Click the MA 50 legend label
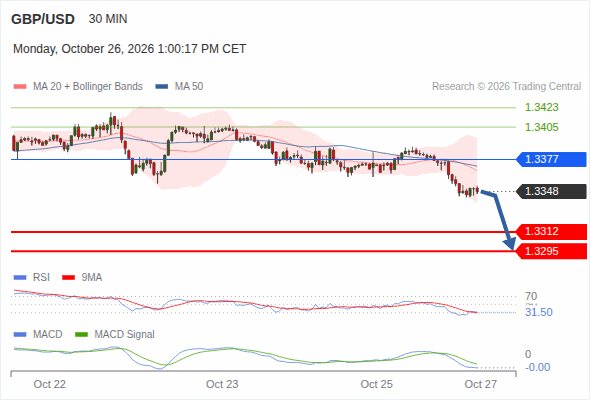590x400 pixels. coord(189,87)
